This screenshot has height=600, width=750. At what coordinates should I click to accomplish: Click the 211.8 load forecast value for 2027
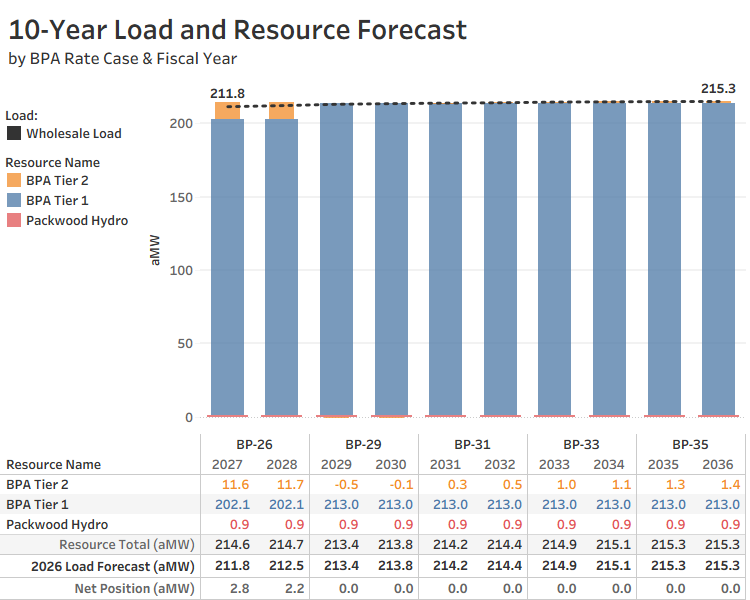[x=232, y=566]
